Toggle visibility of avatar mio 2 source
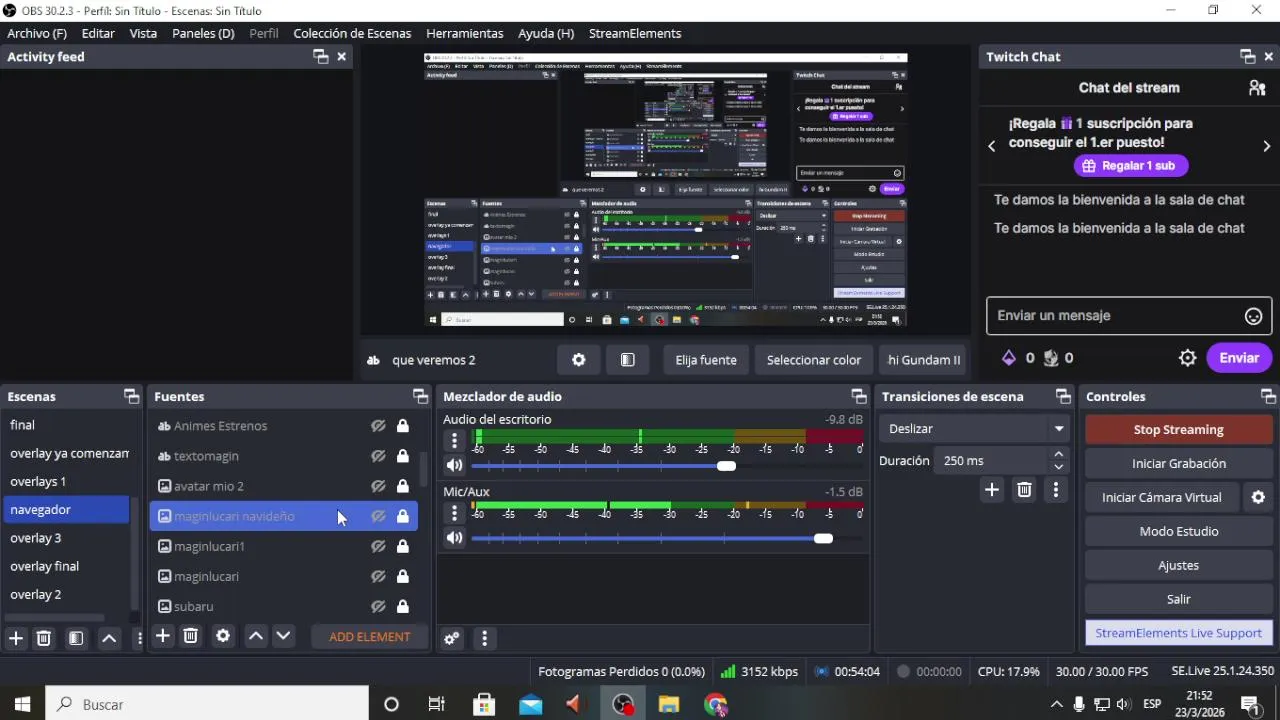The width and height of the screenshot is (1280, 720). tap(378, 486)
